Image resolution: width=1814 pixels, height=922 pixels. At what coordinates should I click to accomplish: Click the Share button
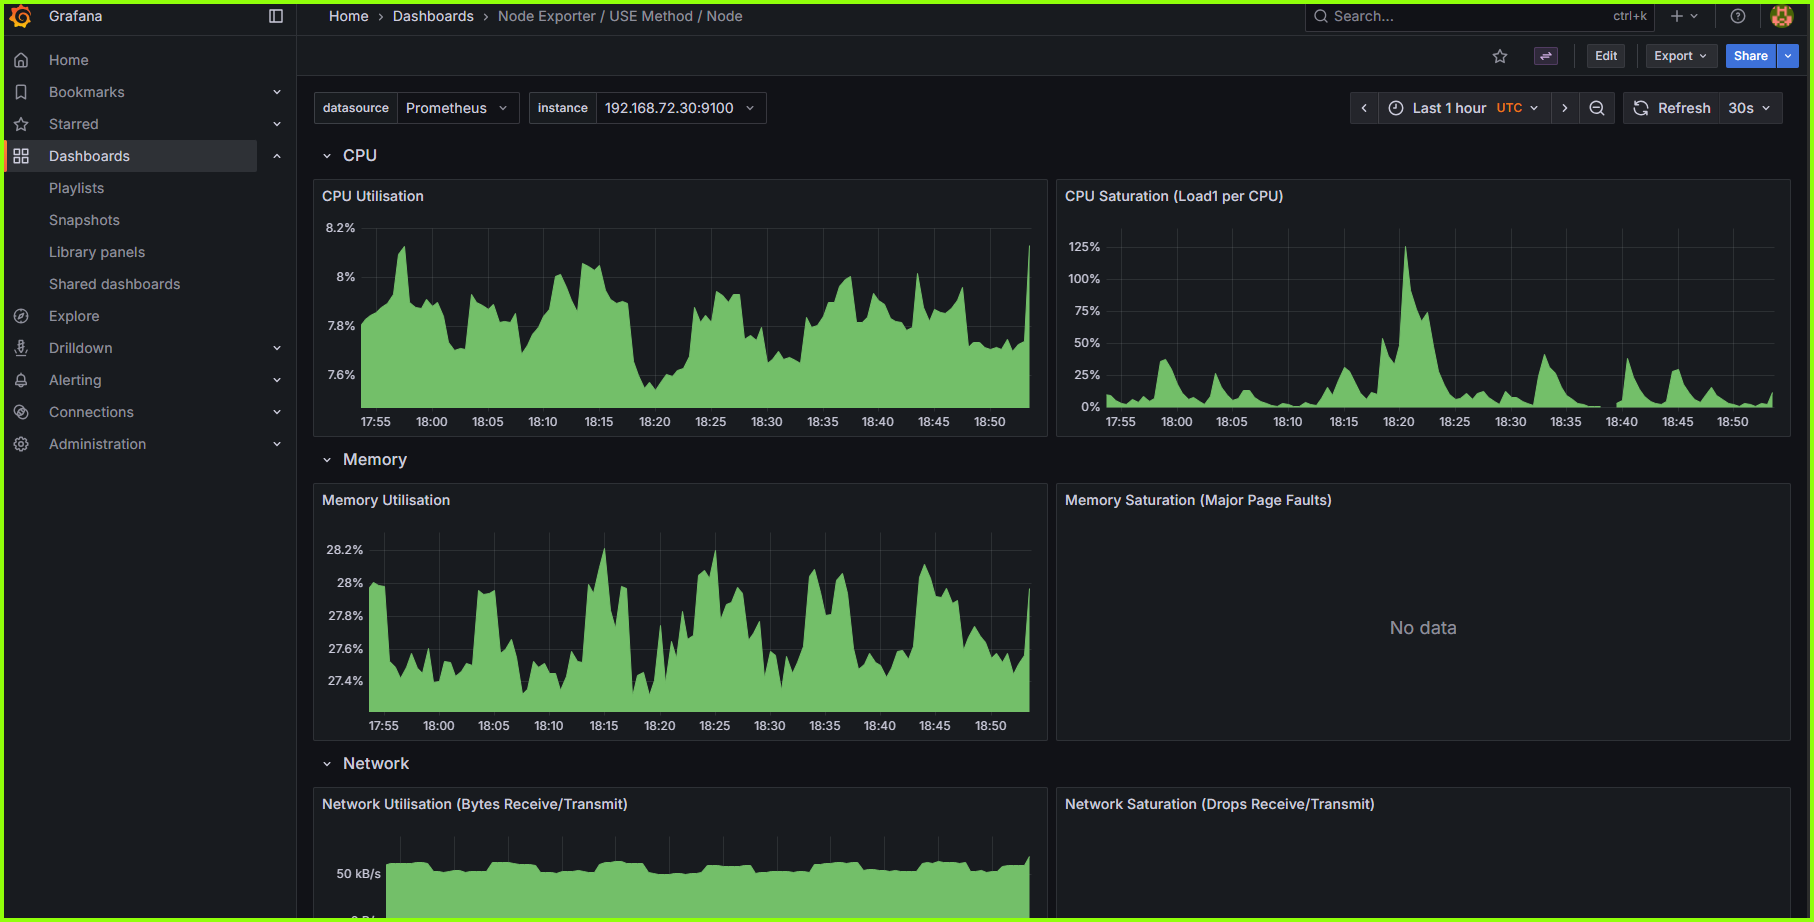[1750, 56]
